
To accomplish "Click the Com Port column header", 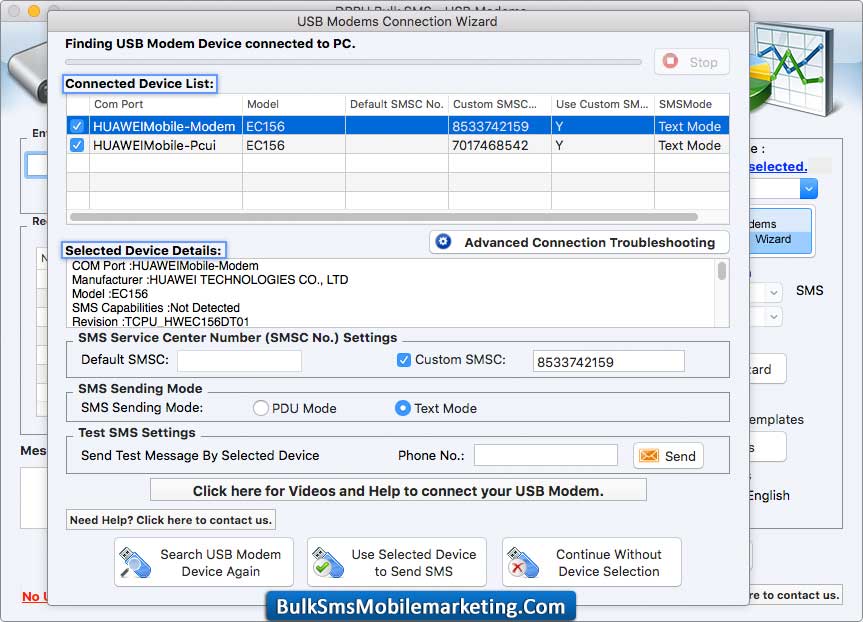I will coord(165,104).
